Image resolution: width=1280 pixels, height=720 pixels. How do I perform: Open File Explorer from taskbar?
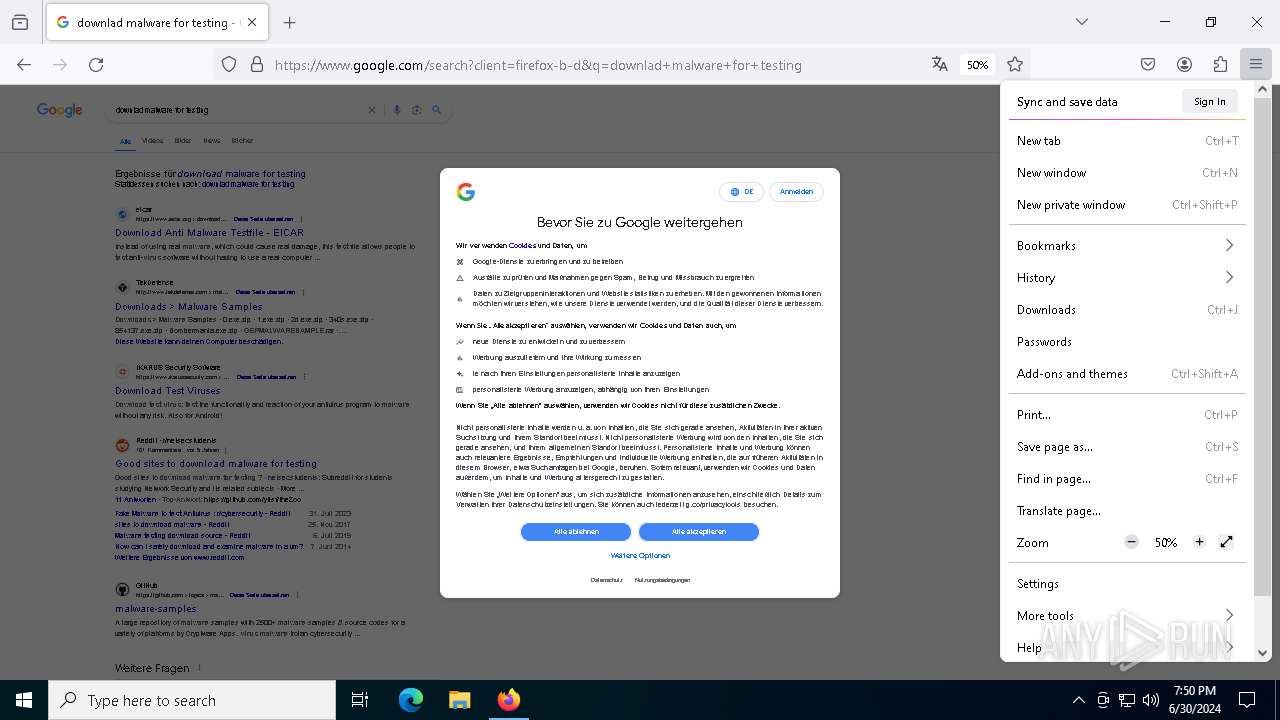460,700
